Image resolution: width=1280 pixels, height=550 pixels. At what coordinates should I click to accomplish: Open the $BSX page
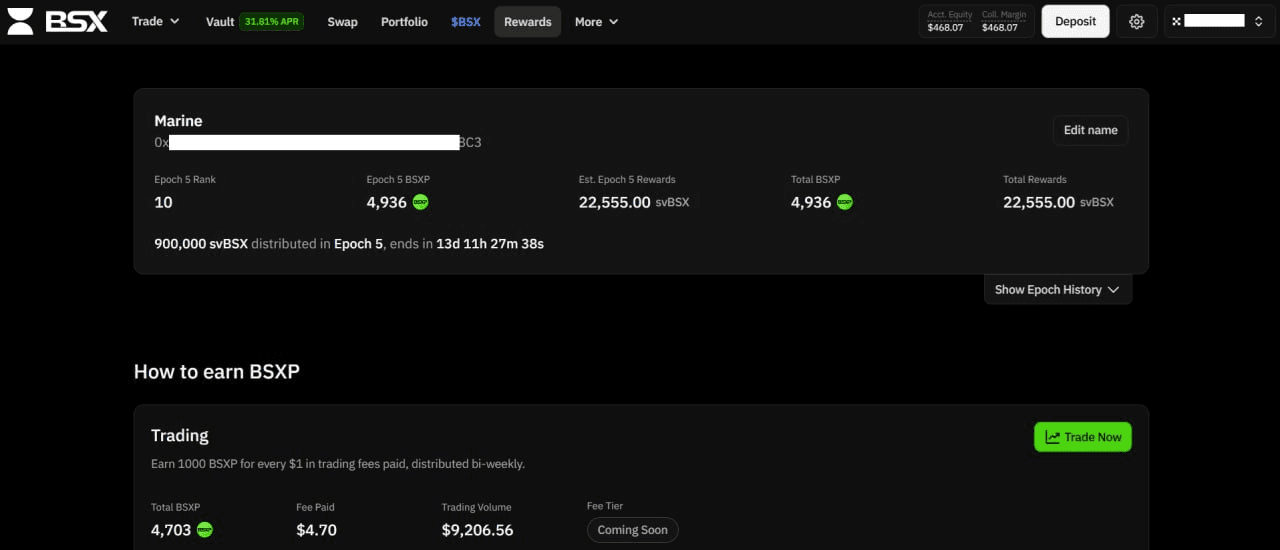pos(465,21)
